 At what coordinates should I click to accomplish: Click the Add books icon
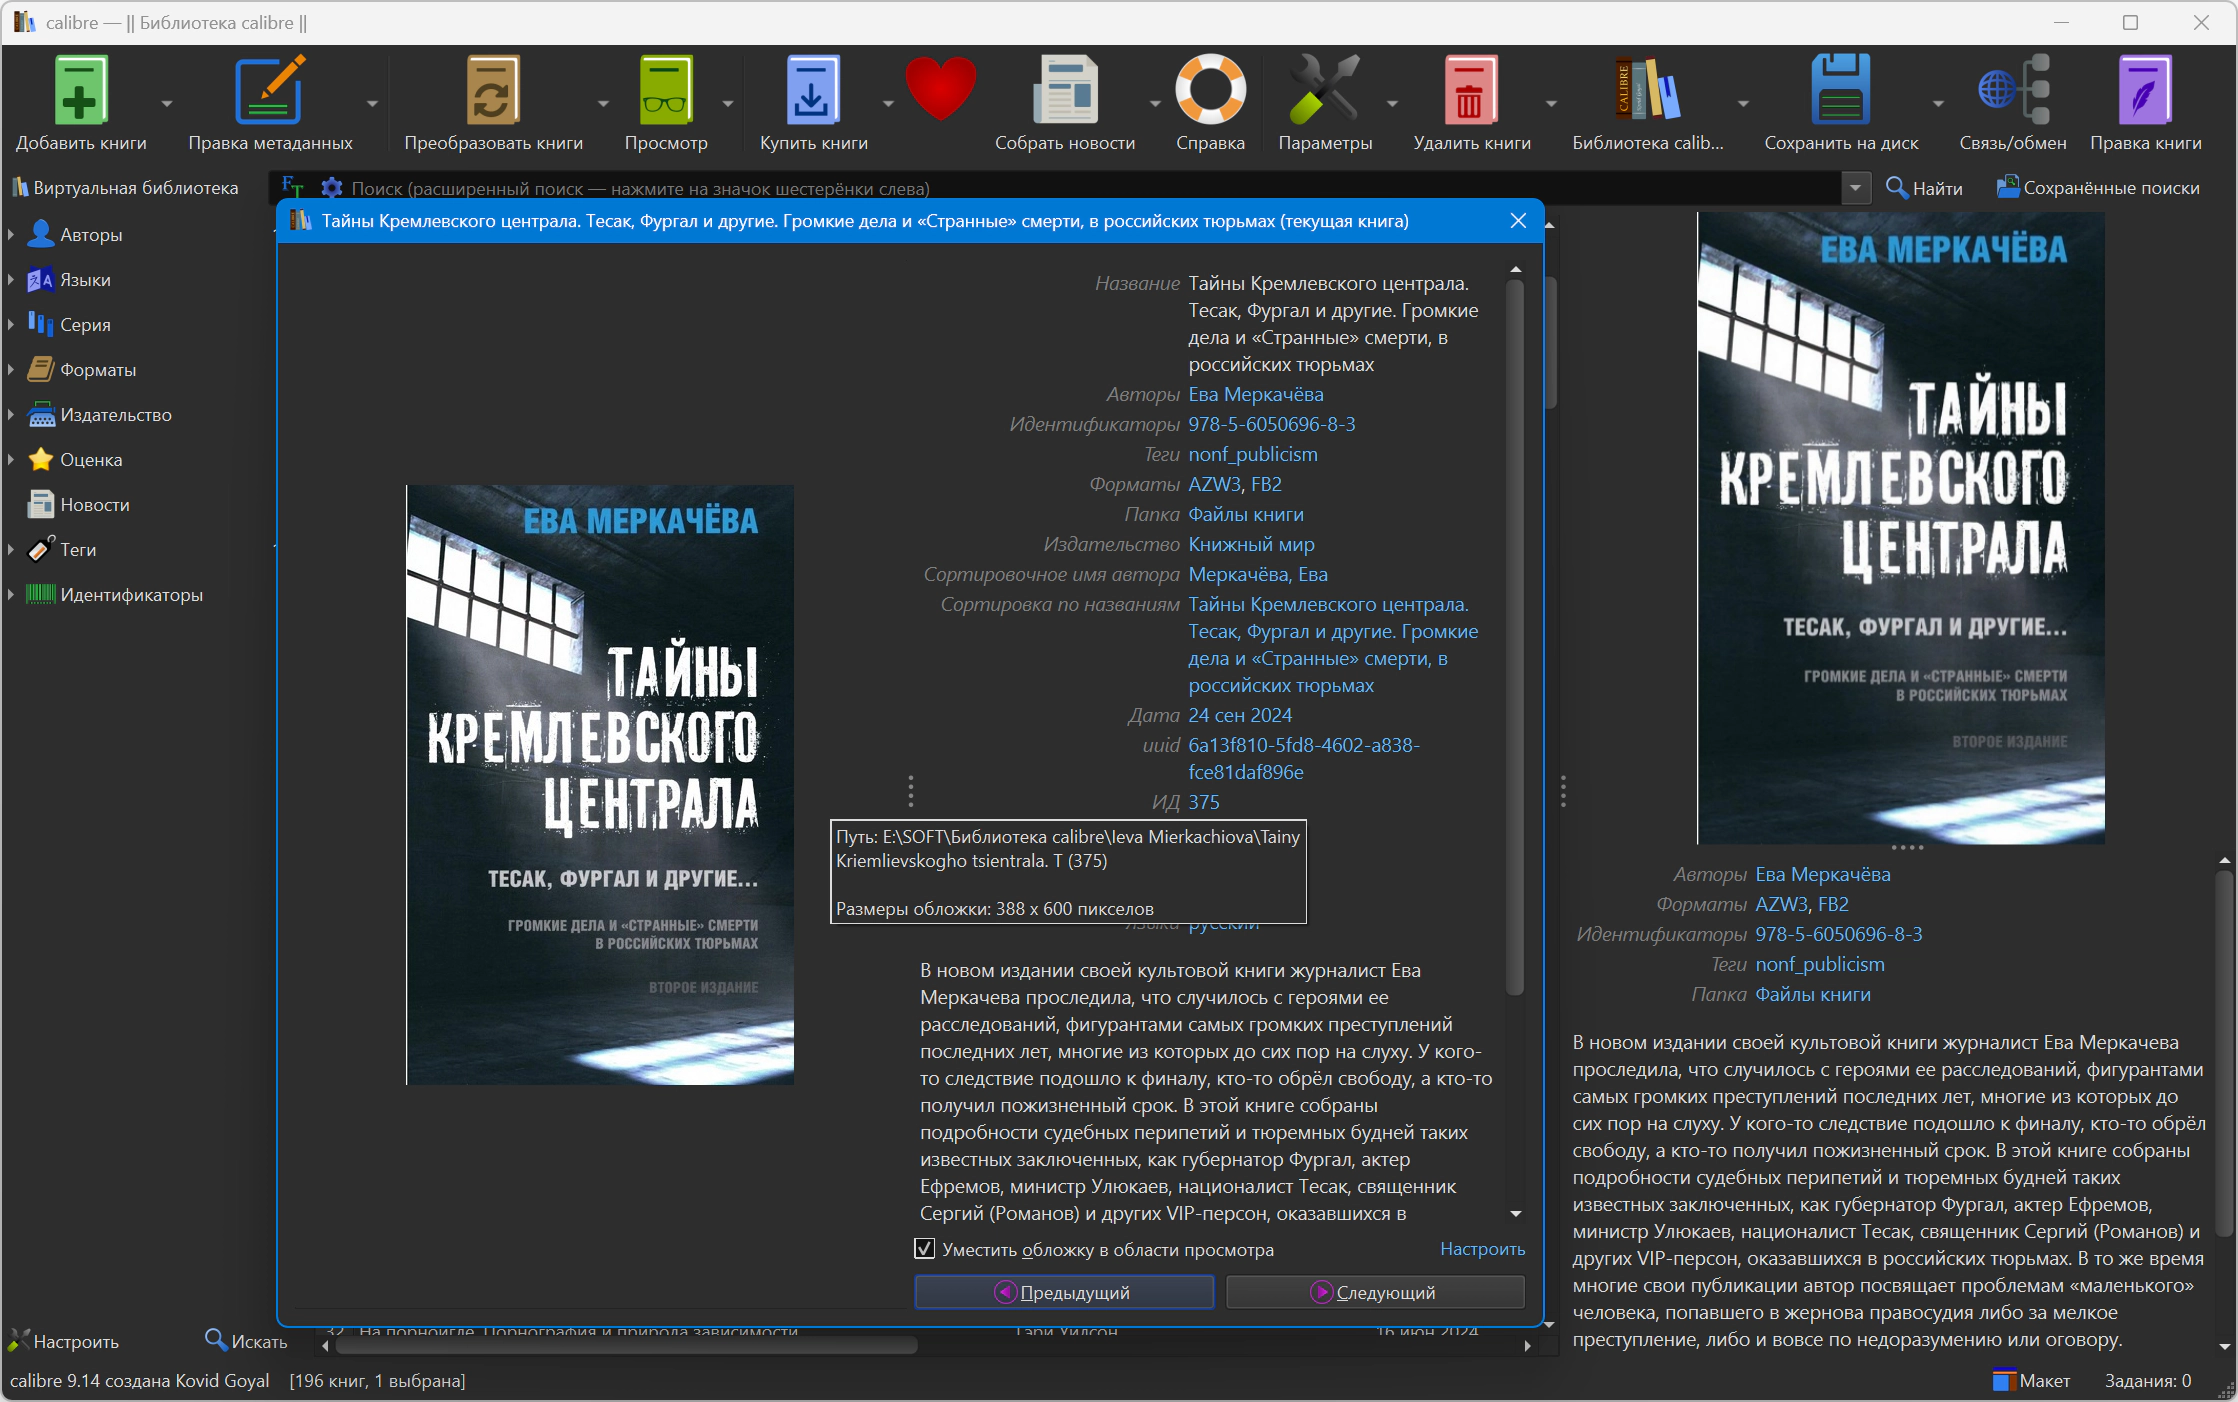click(x=80, y=90)
